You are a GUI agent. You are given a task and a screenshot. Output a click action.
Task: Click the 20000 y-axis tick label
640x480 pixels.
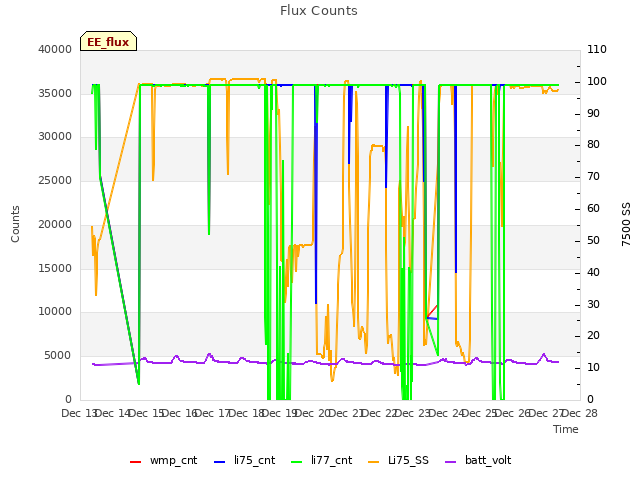coord(55,224)
